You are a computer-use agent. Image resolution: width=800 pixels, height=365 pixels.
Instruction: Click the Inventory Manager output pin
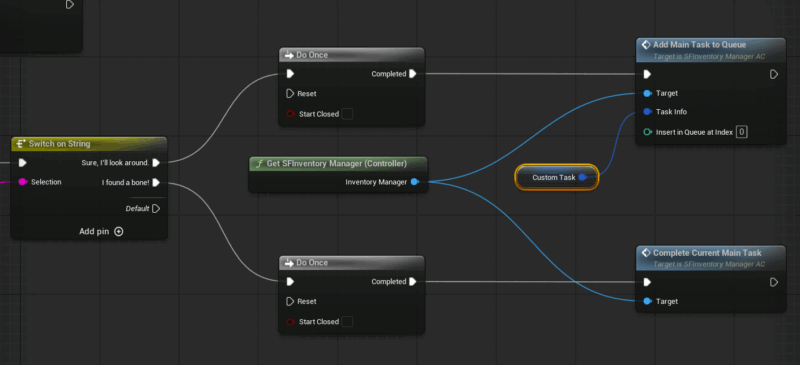point(415,182)
